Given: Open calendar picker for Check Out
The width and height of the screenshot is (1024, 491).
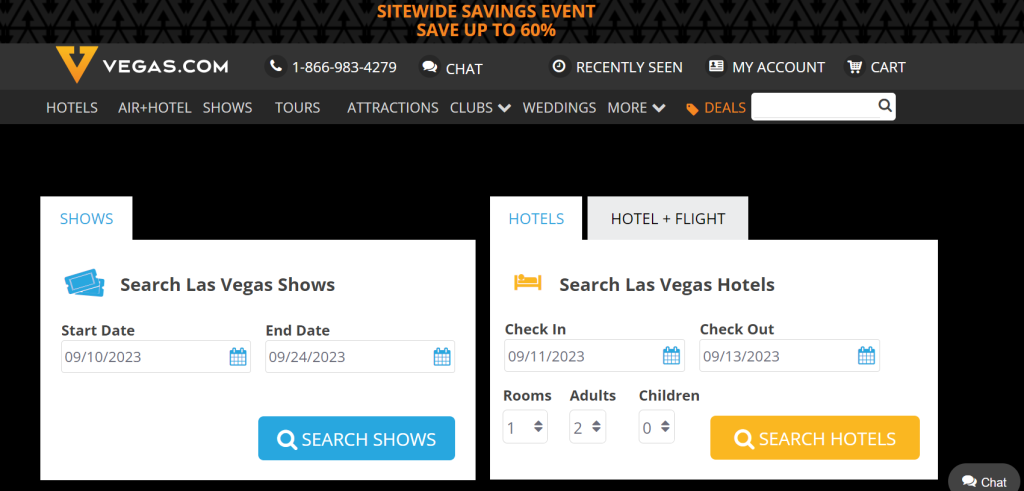Looking at the screenshot, I should click(866, 356).
